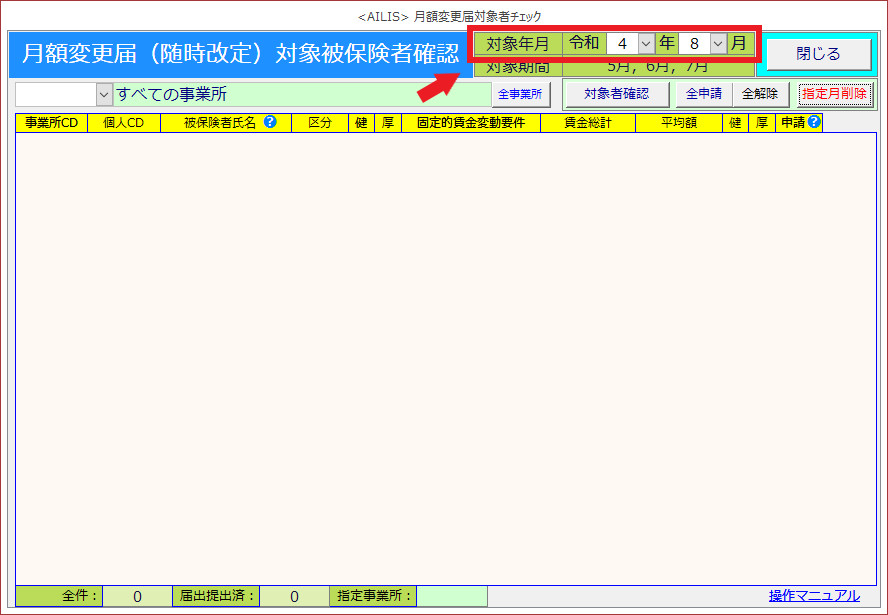Choose the 全事業所 button

pos(520,94)
